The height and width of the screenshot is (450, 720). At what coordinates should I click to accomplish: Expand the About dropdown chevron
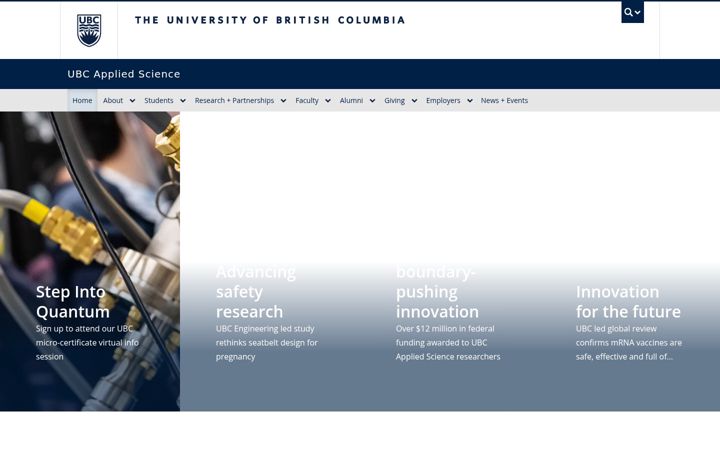(x=132, y=101)
